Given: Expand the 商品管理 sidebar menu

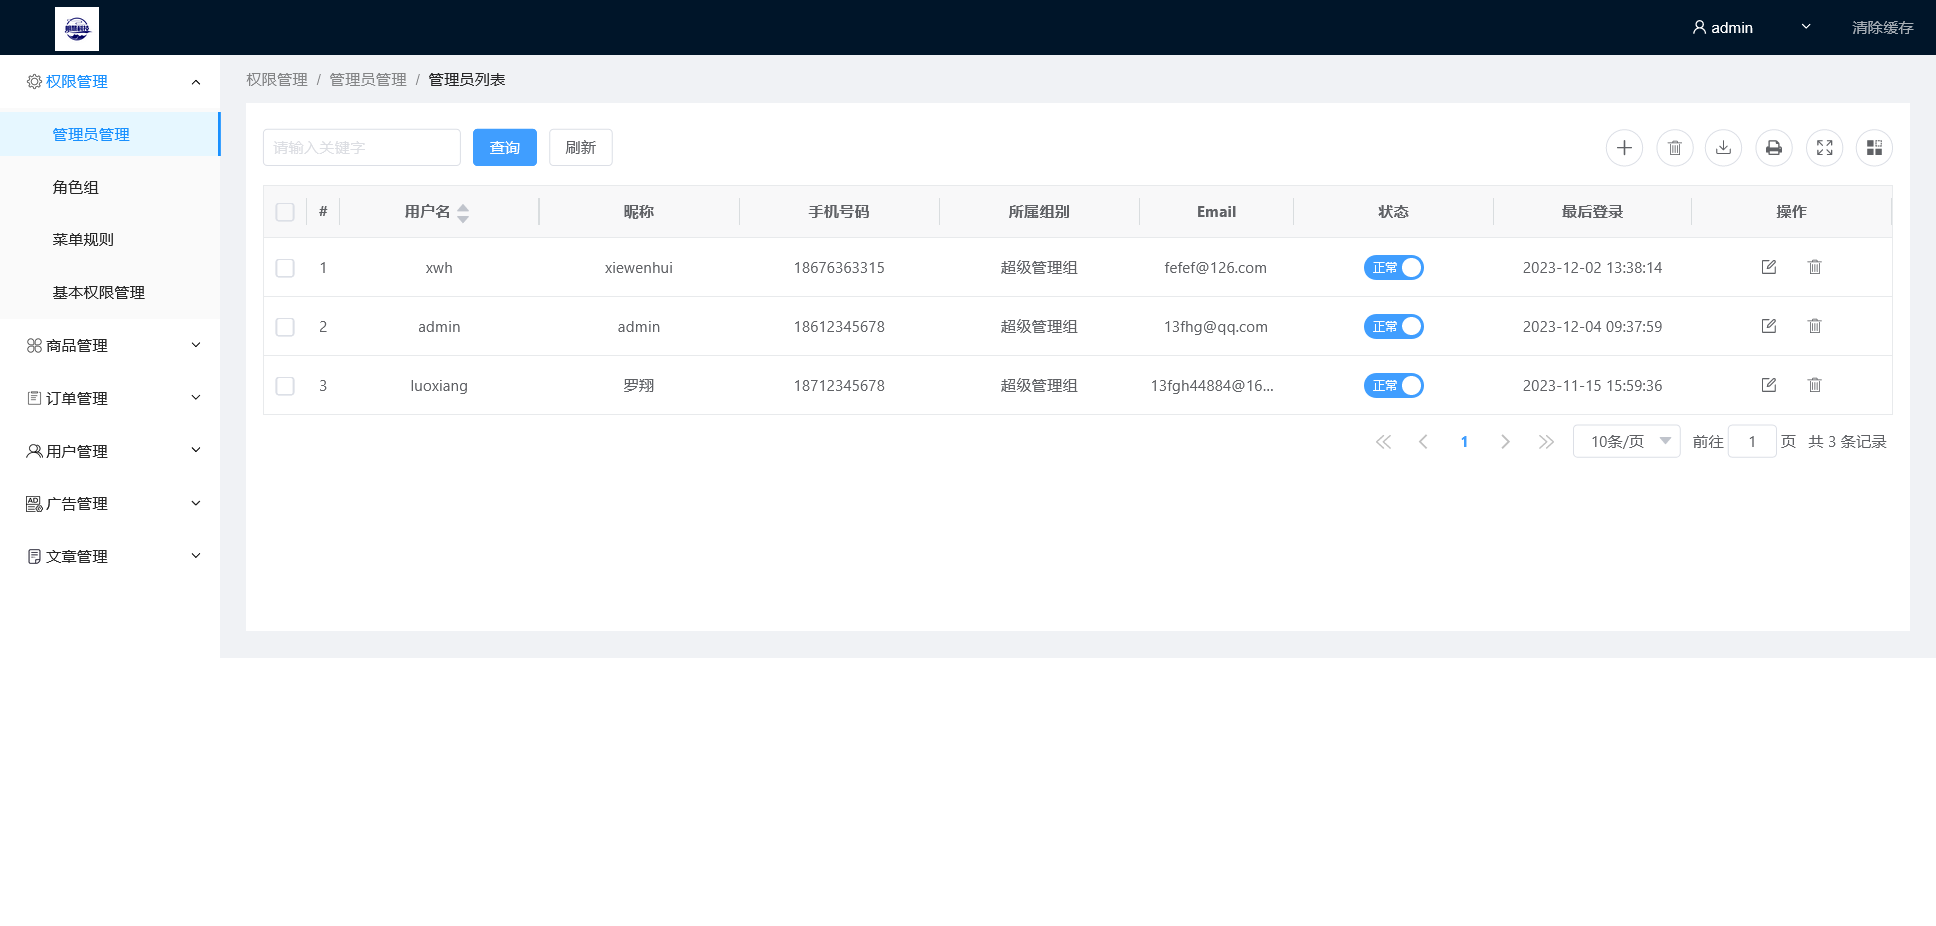Looking at the screenshot, I should pyautogui.click(x=110, y=345).
